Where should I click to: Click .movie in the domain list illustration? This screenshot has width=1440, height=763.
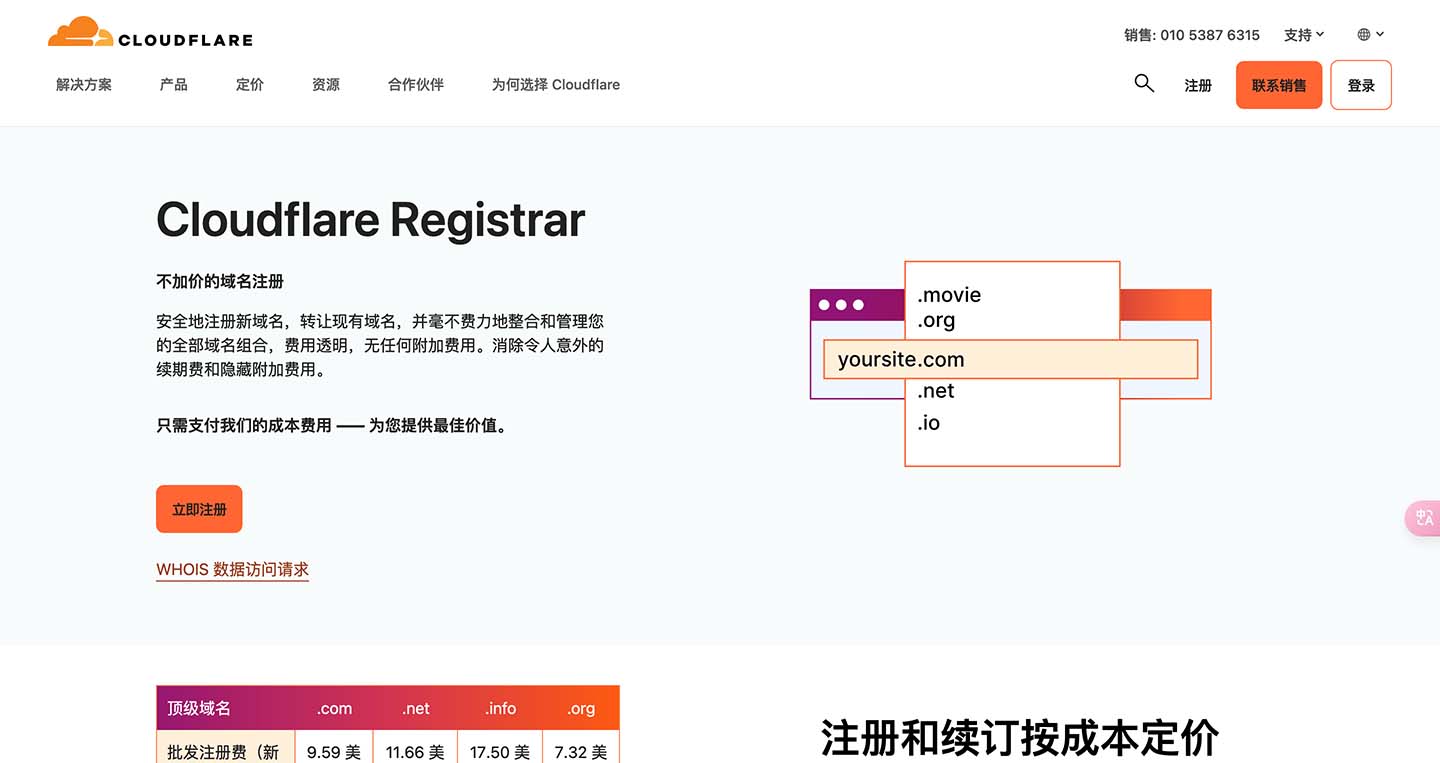[x=949, y=295]
